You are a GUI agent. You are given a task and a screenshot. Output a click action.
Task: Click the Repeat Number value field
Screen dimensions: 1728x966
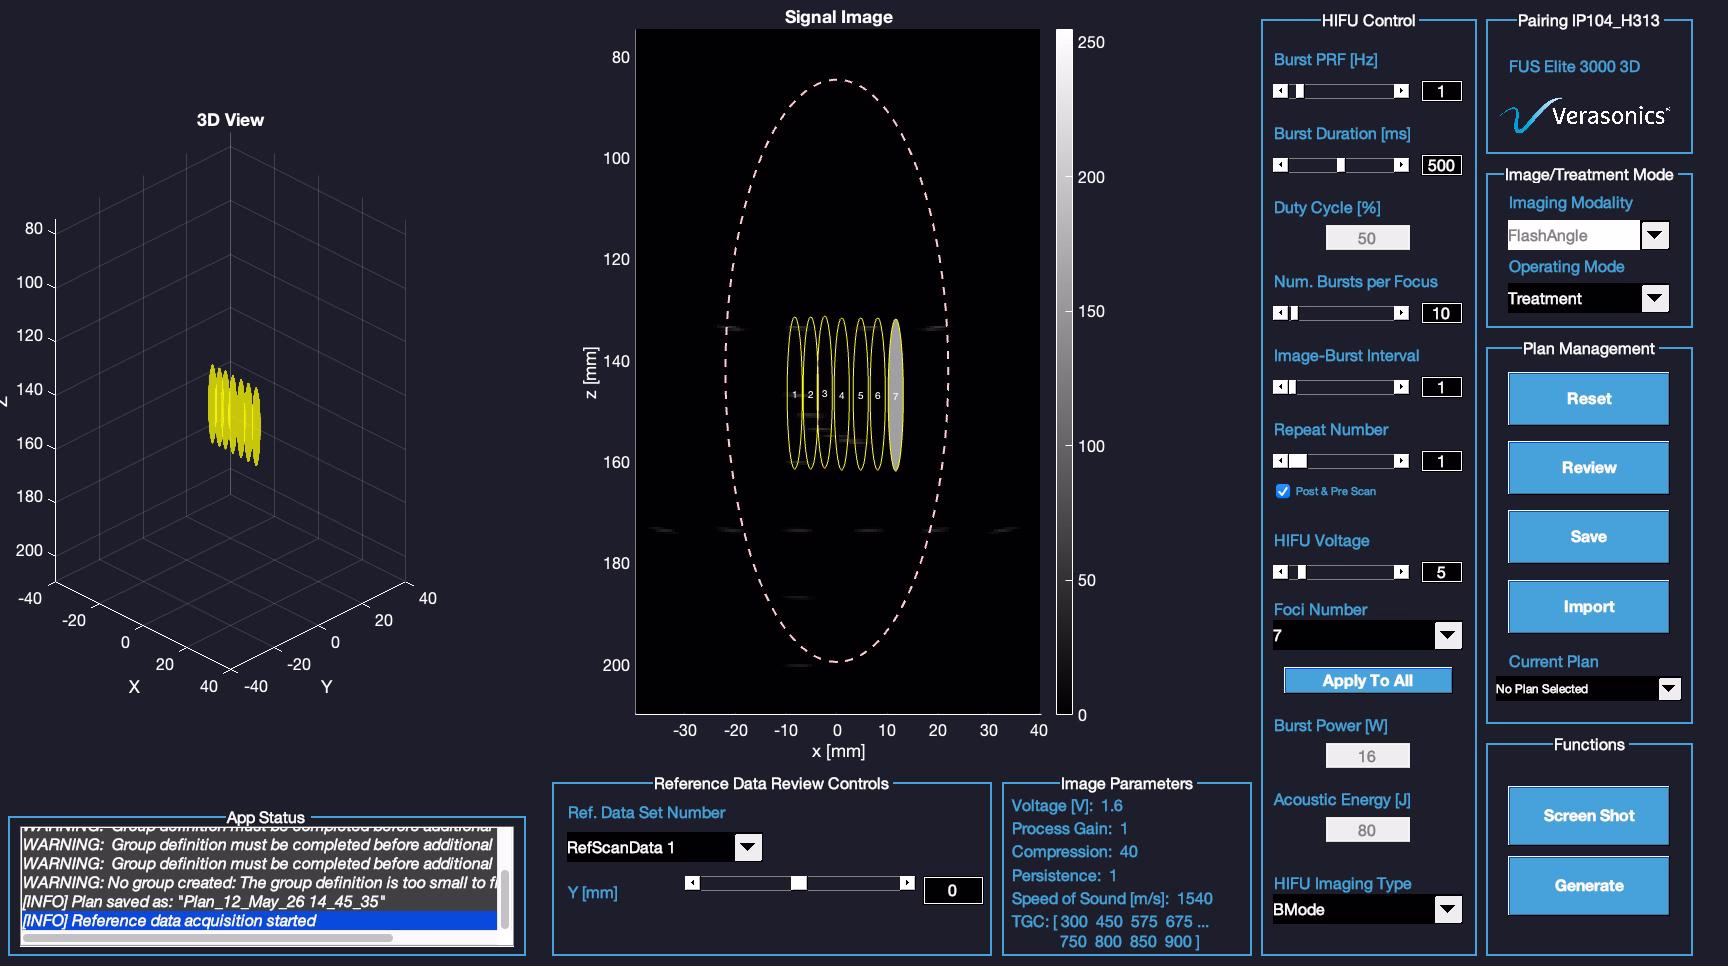pyautogui.click(x=1441, y=461)
